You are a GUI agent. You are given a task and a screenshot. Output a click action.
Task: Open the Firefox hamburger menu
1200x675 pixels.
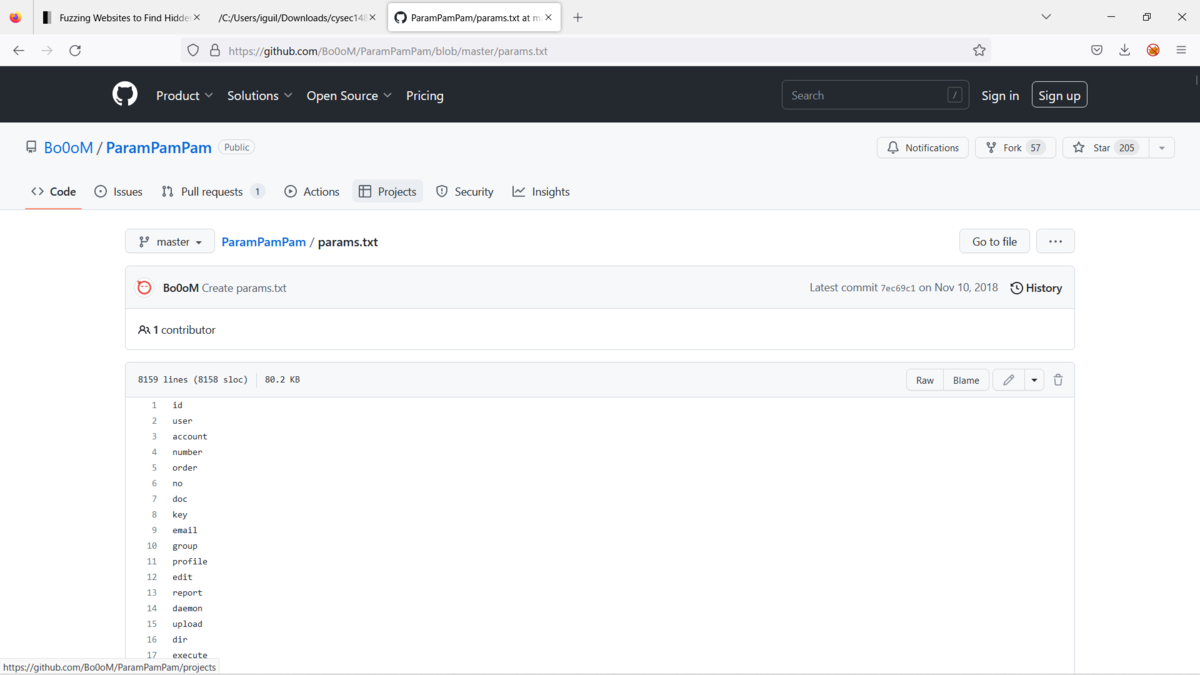(1181, 50)
